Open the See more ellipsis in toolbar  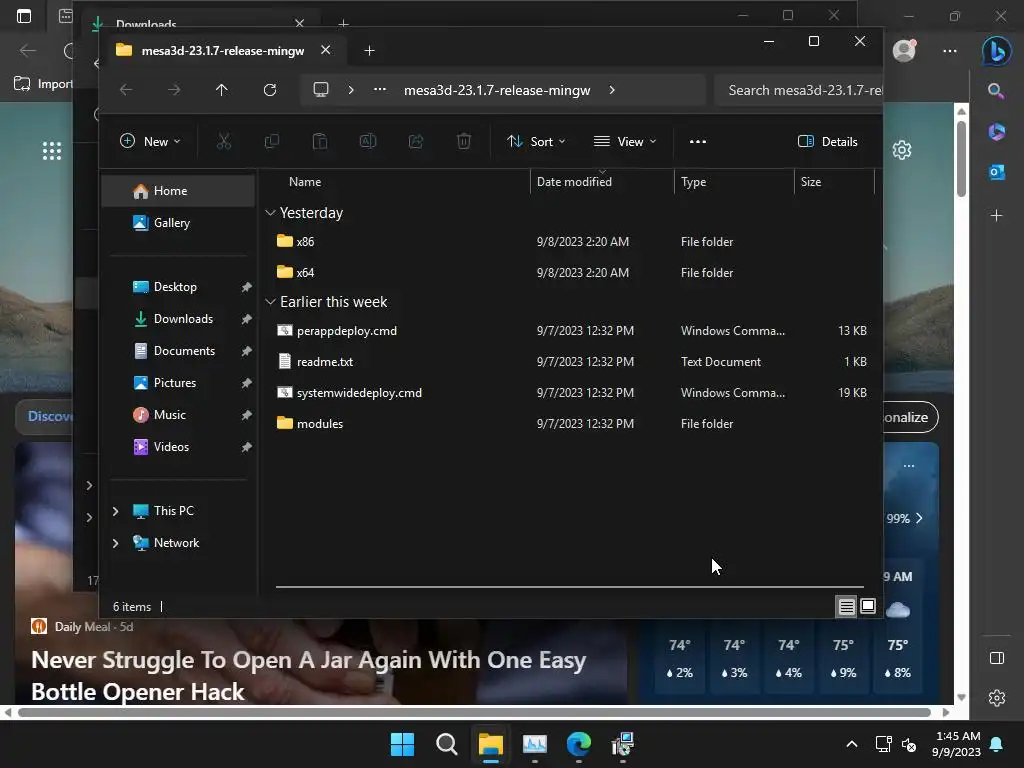[697, 141]
